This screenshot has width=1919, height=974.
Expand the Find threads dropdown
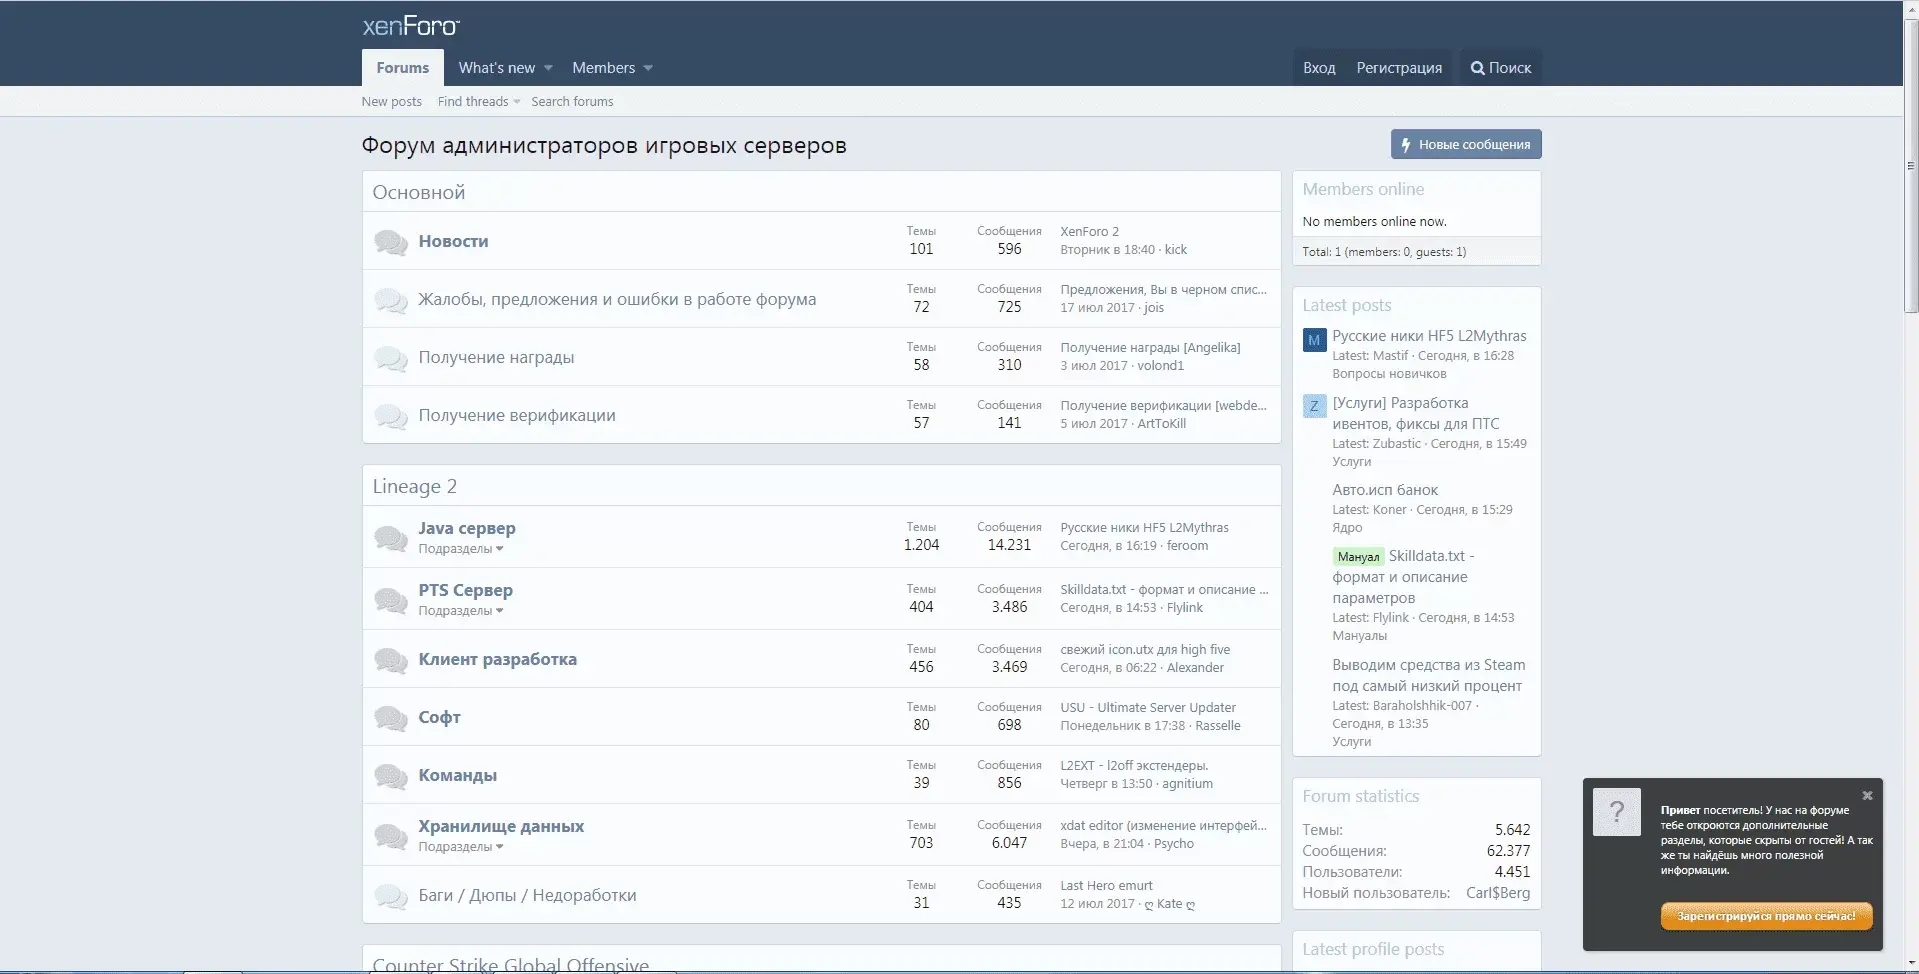click(x=516, y=102)
